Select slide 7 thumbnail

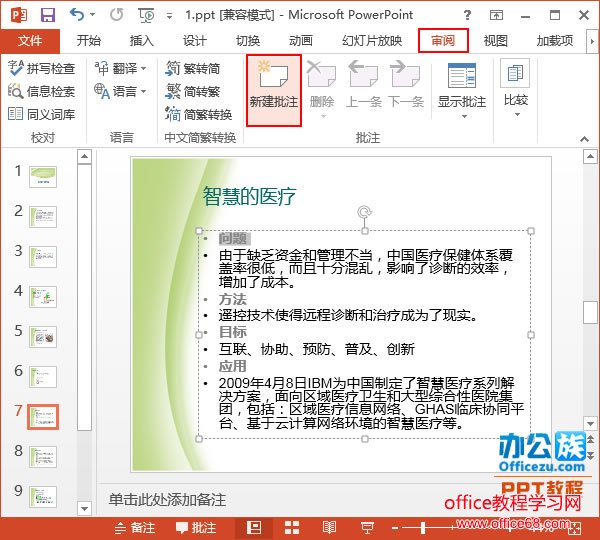pyautogui.click(x=43, y=416)
